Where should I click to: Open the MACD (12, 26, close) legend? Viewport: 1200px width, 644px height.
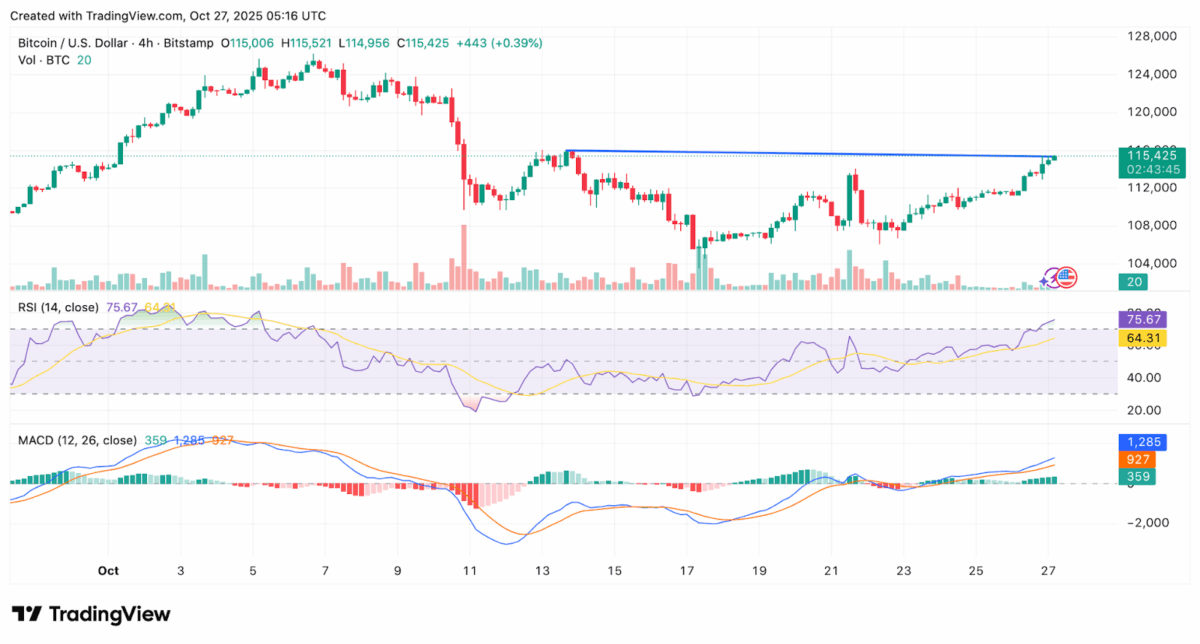pyautogui.click(x=78, y=439)
